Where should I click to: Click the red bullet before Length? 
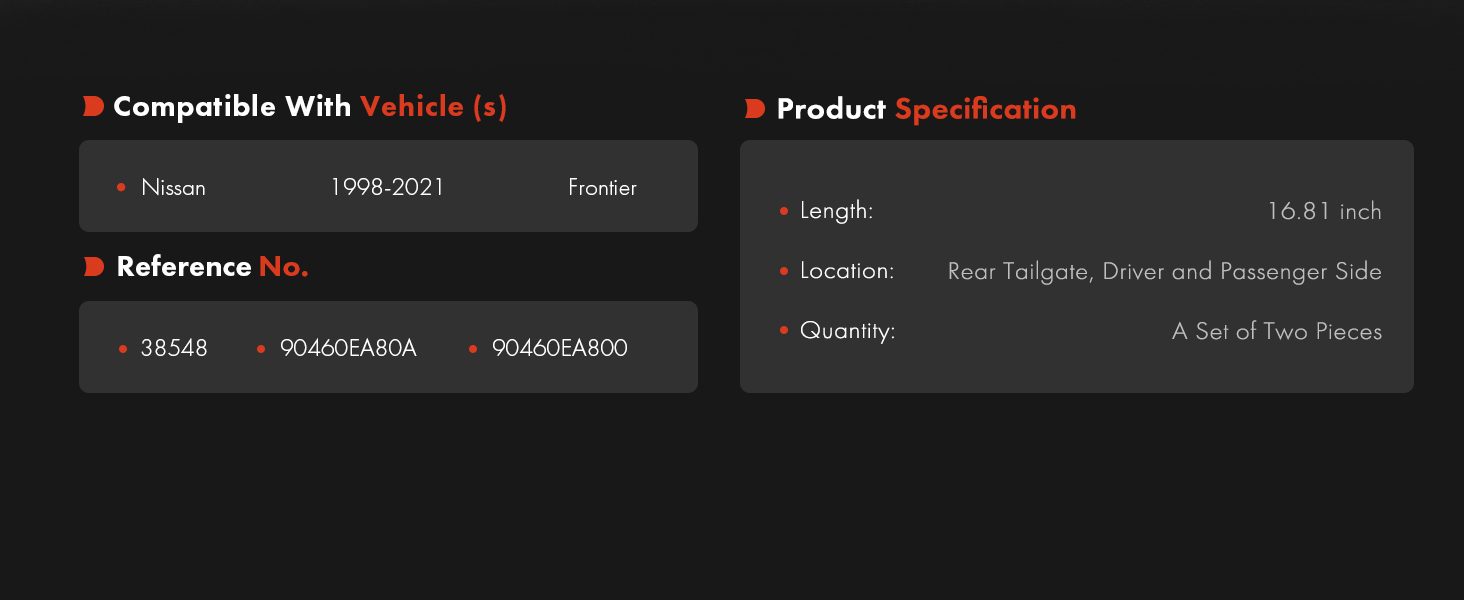click(783, 211)
